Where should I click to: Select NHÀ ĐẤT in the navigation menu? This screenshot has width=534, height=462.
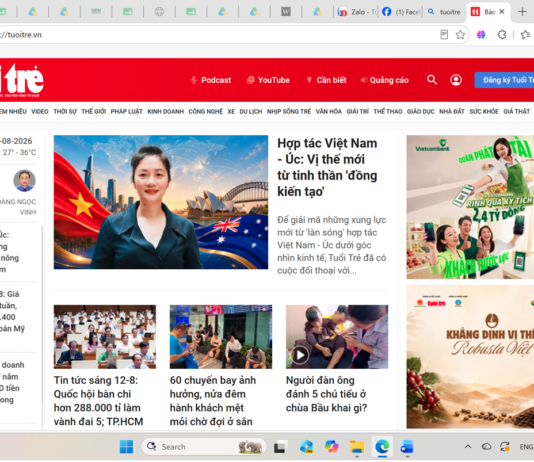point(452,111)
